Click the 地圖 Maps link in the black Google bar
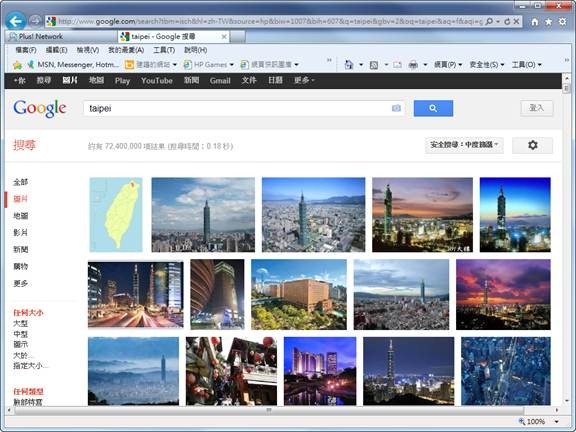The height and width of the screenshot is (432, 576). pos(96,80)
